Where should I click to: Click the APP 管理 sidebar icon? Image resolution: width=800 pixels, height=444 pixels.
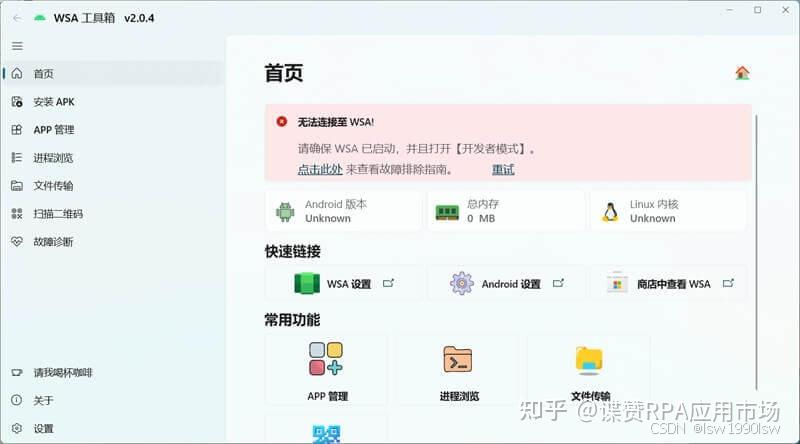17,130
